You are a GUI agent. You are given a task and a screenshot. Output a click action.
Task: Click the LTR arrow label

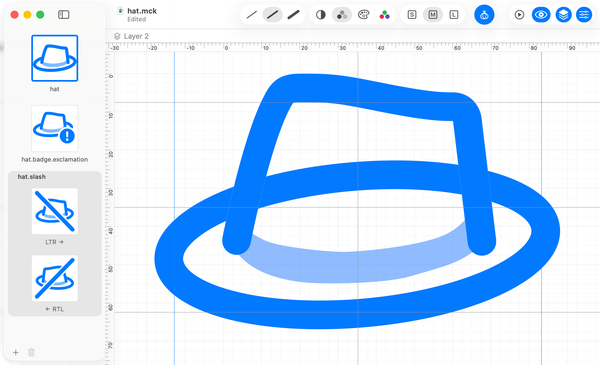(55, 242)
